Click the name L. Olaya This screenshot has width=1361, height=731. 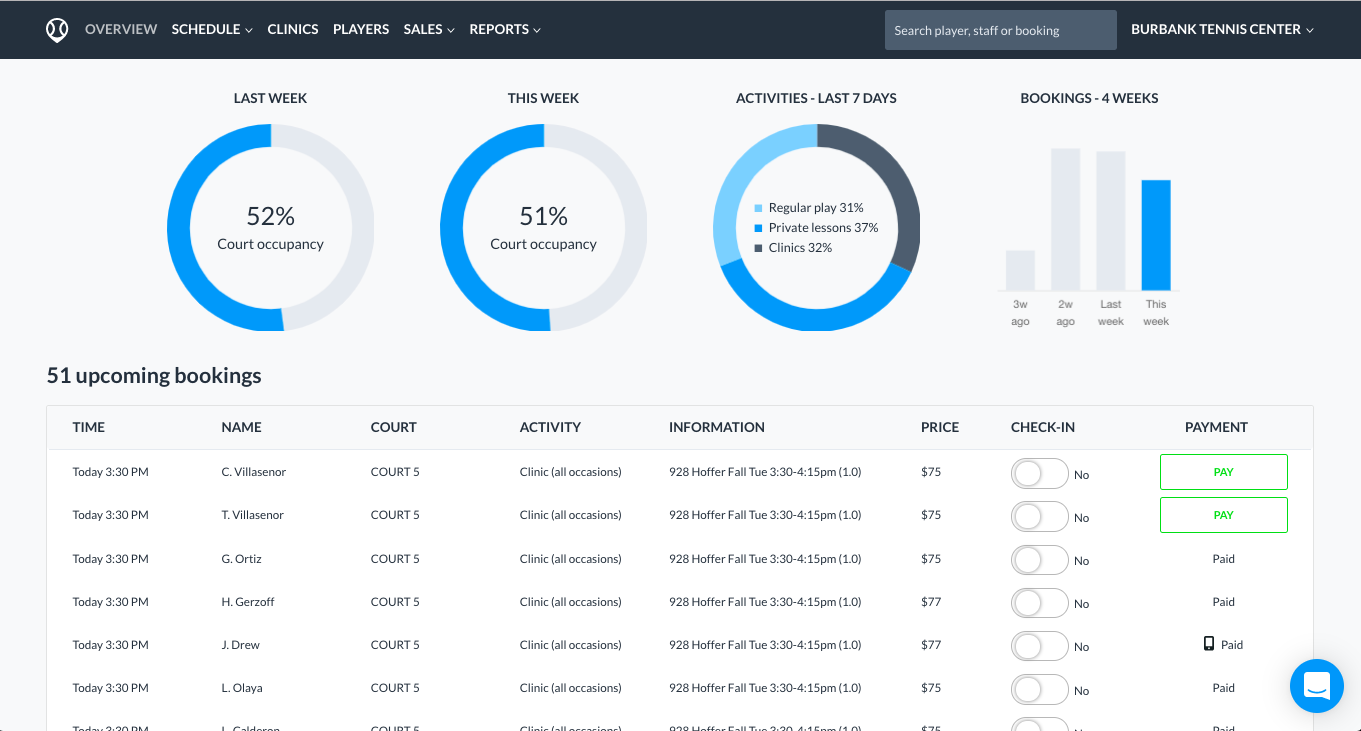[x=242, y=687]
